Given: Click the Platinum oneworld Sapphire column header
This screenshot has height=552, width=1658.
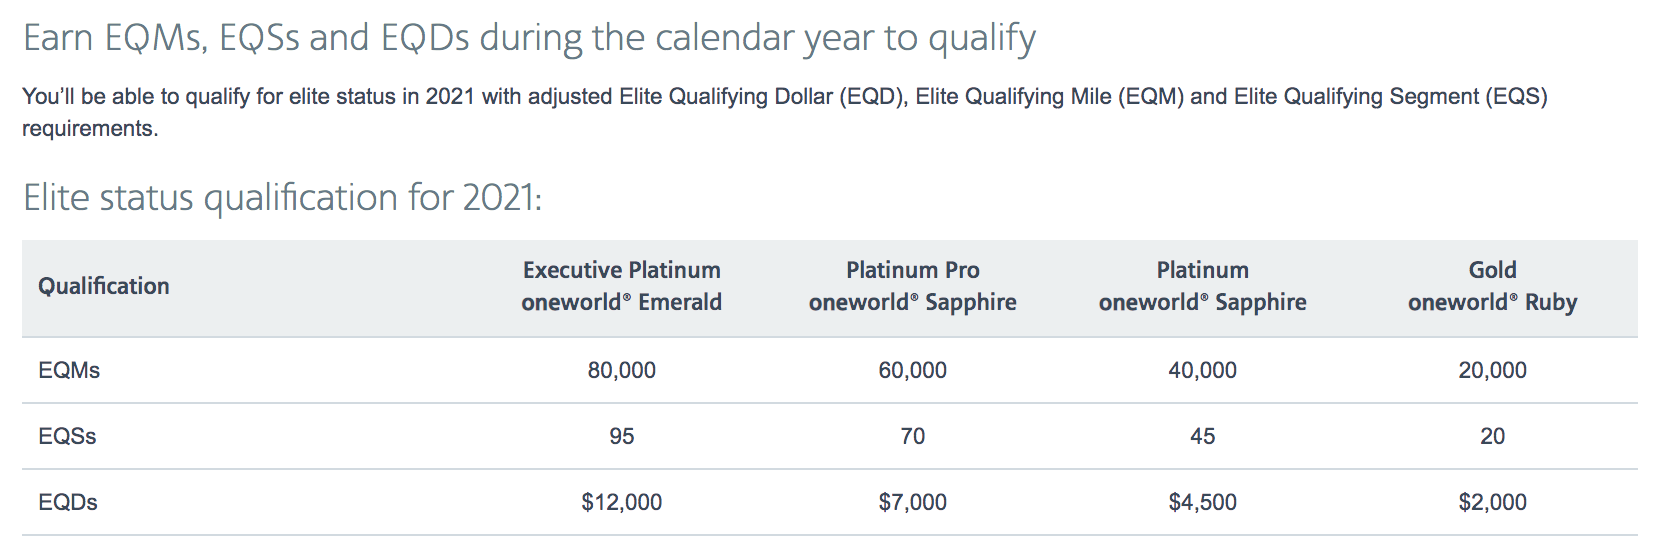Looking at the screenshot, I should [x=1202, y=286].
